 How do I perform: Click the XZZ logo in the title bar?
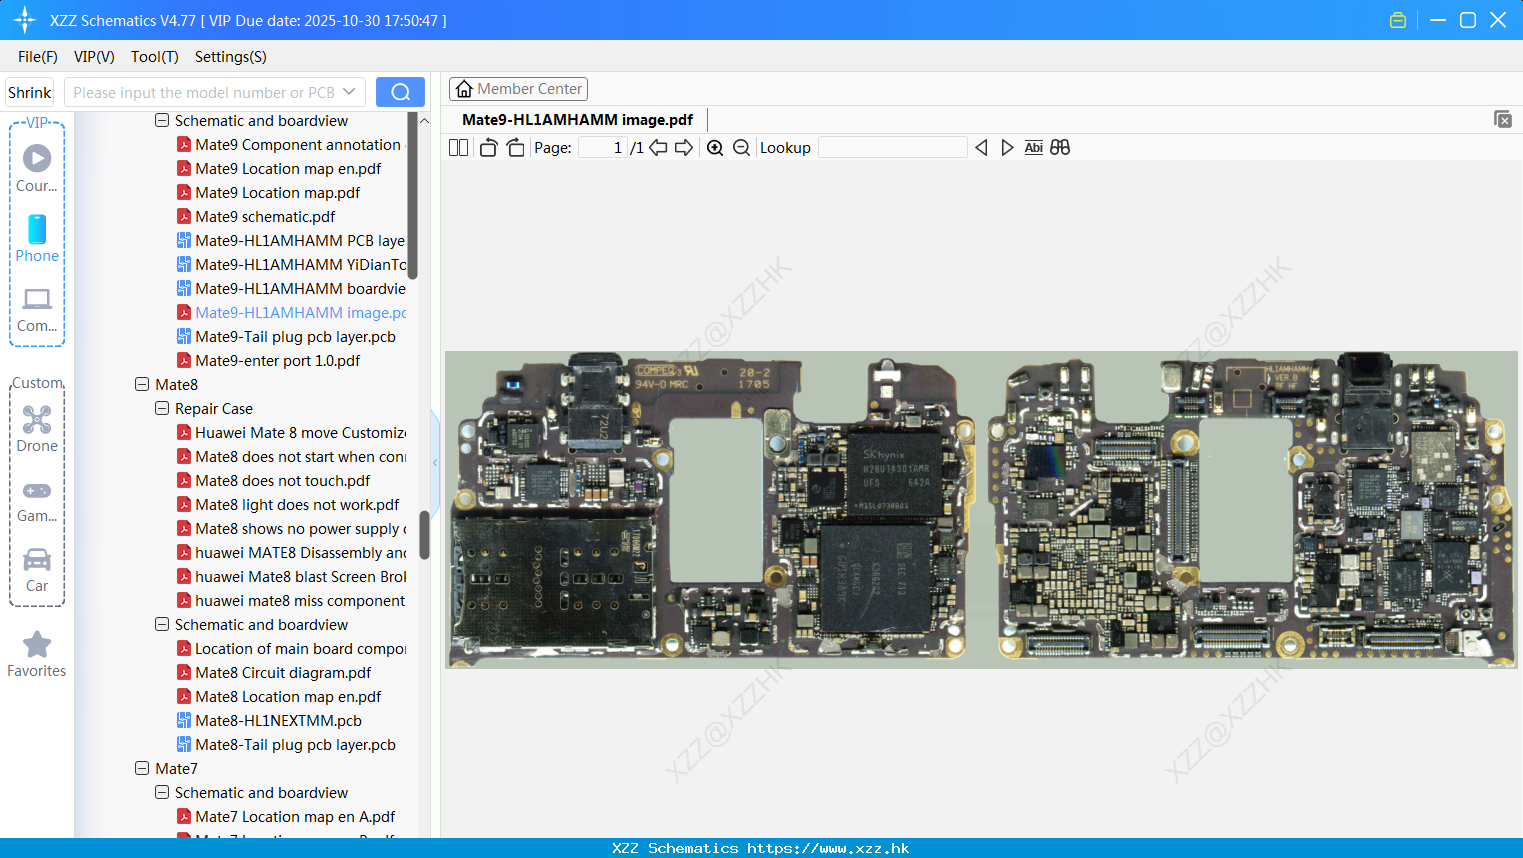click(x=25, y=20)
